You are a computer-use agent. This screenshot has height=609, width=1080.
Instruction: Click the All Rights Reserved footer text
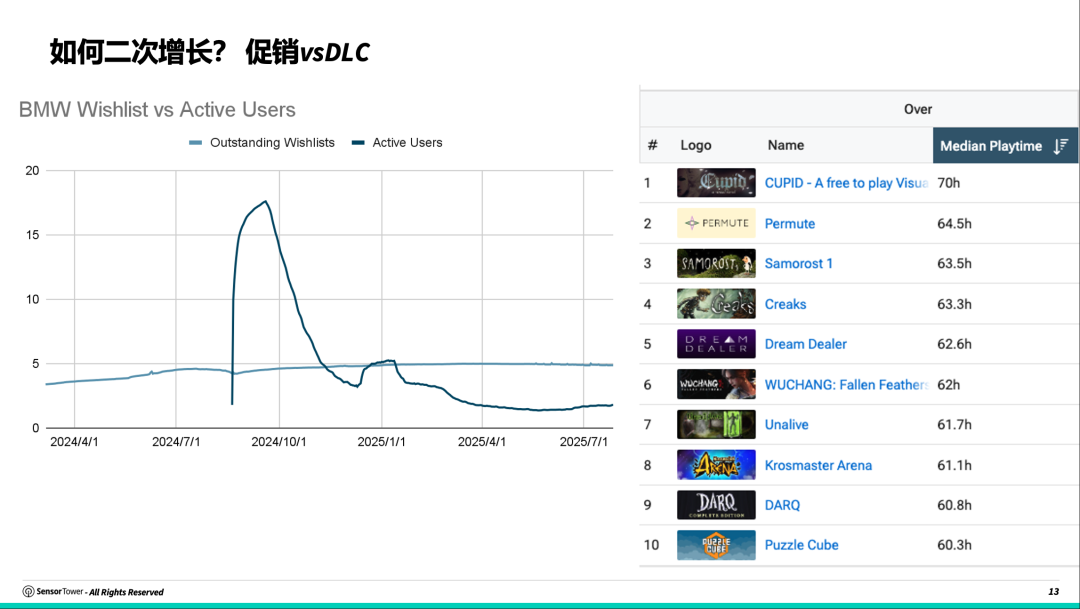click(127, 592)
